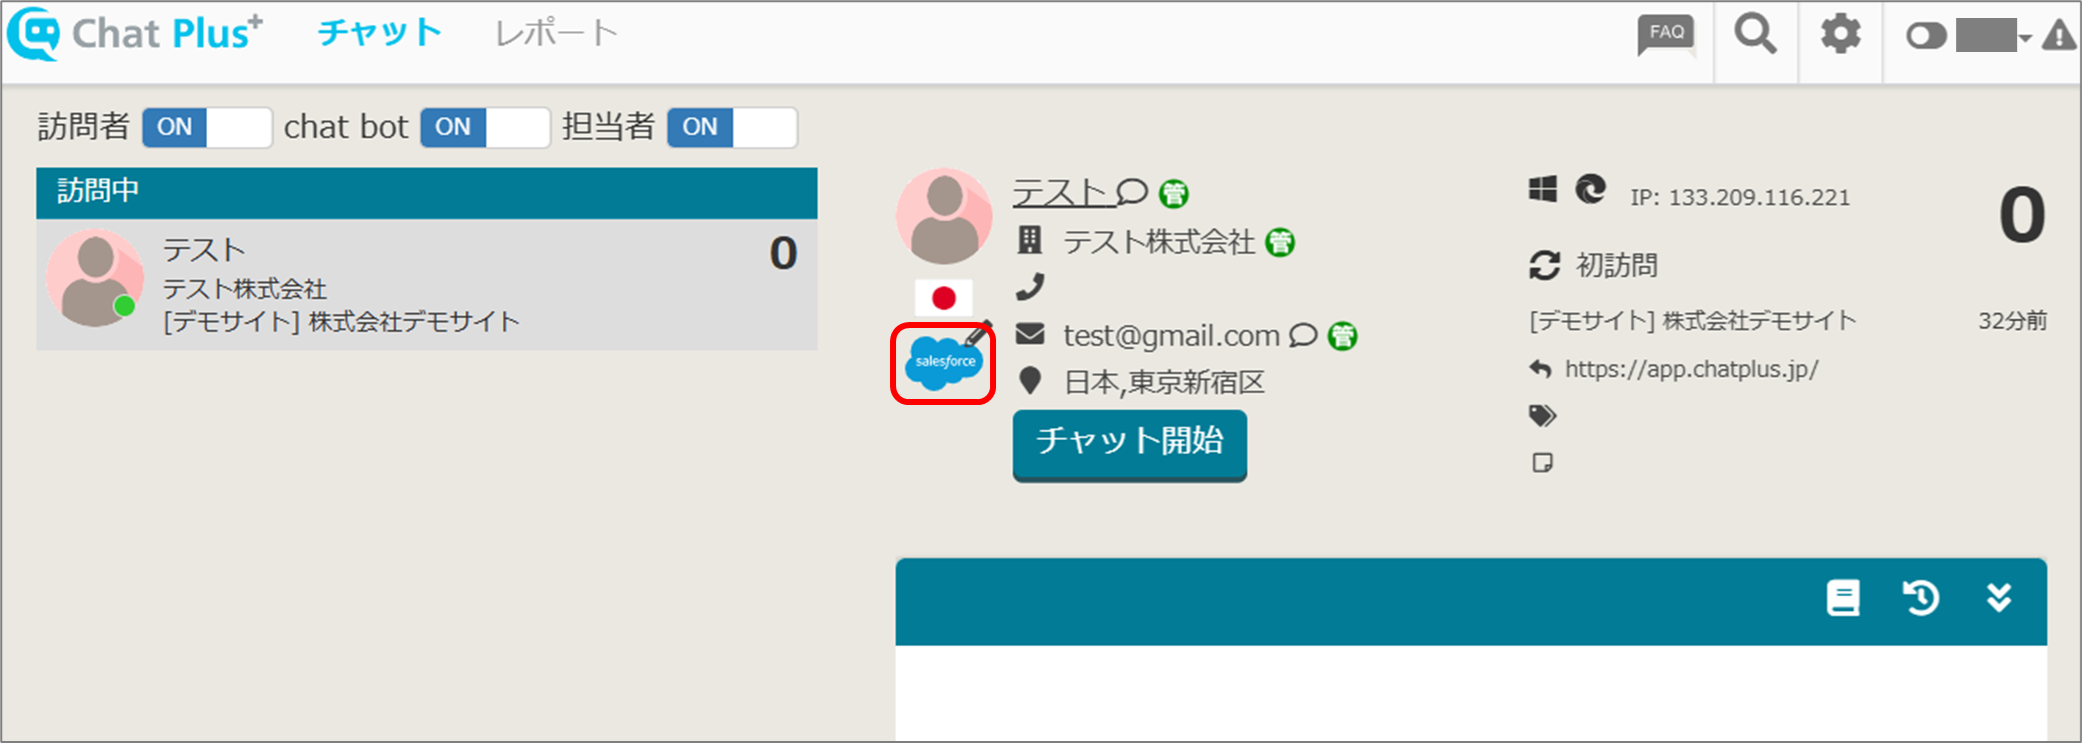Viewport: 2082px width, 743px height.
Task: Toggle the 担当者 ON switch
Action: click(x=732, y=127)
